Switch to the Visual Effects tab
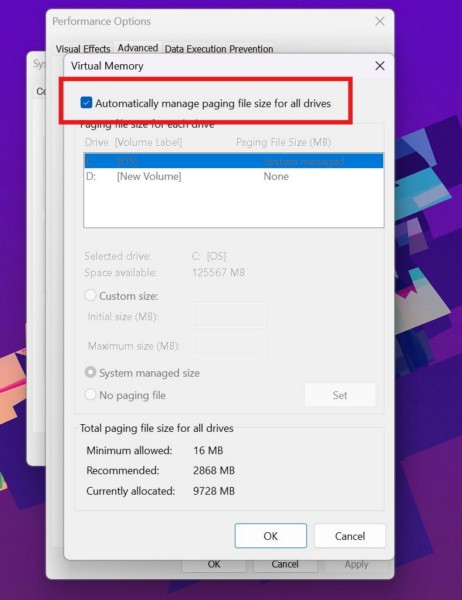 tap(83, 49)
